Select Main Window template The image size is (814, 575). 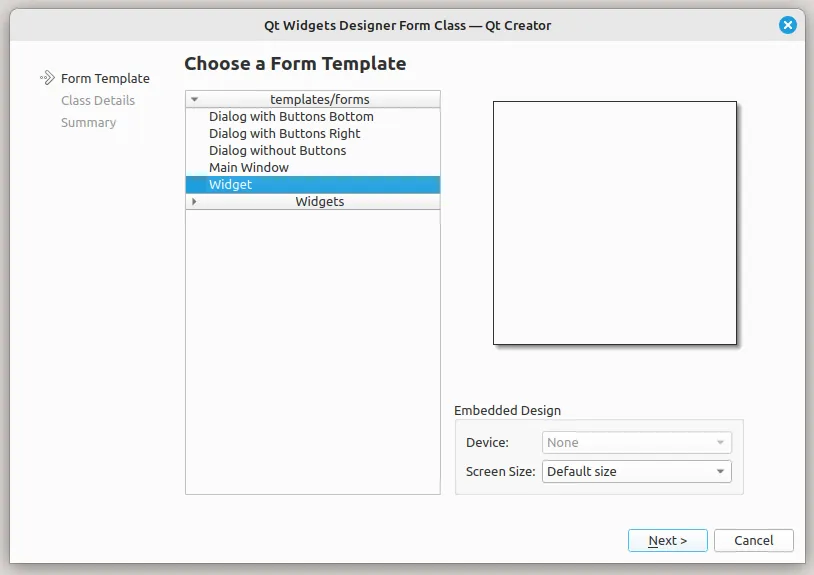click(x=313, y=168)
